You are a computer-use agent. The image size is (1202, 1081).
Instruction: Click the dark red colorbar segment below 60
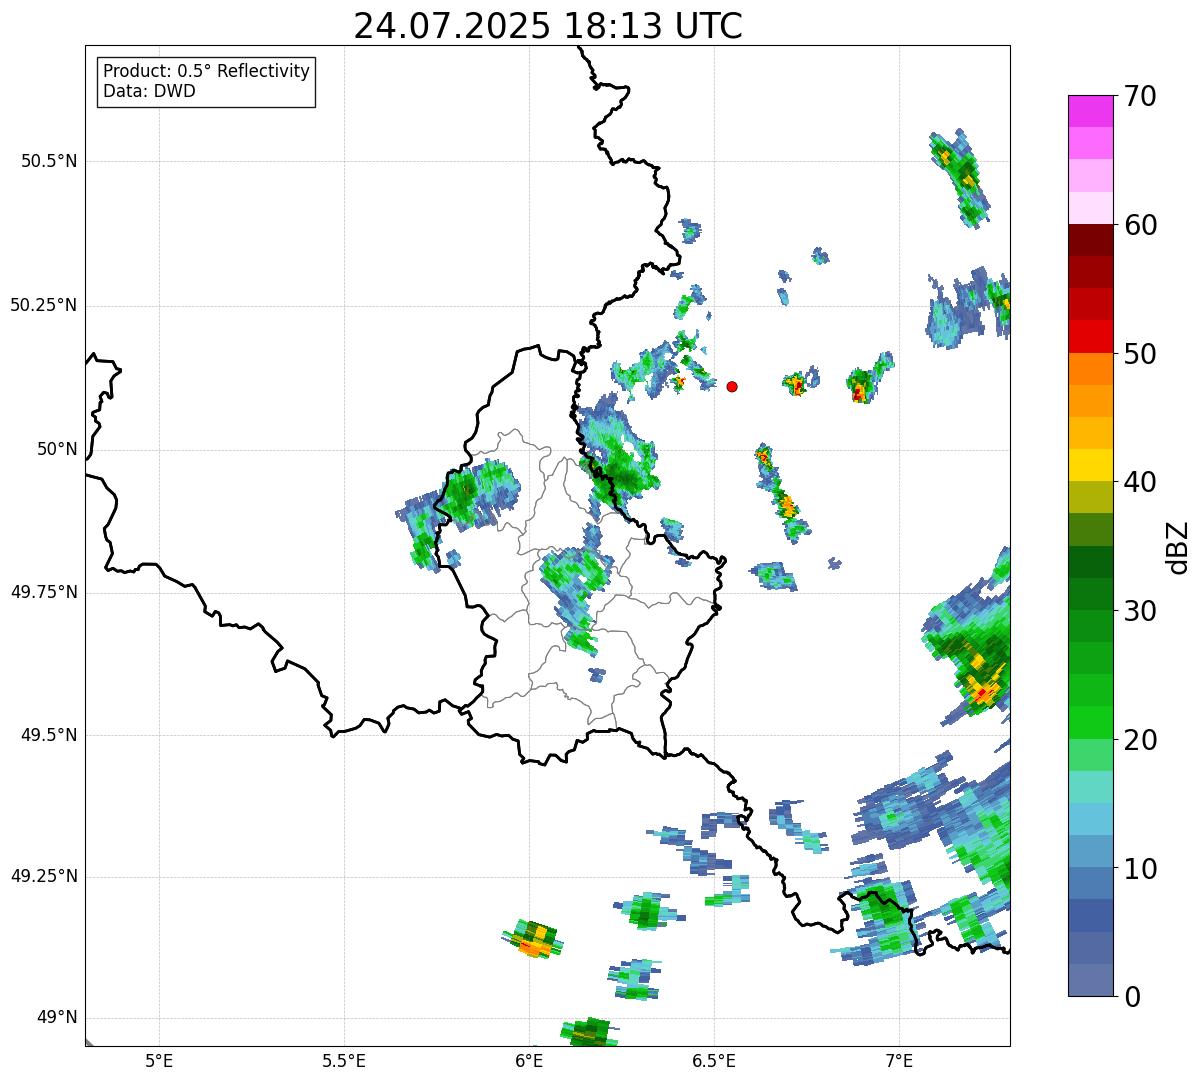coord(1090,240)
